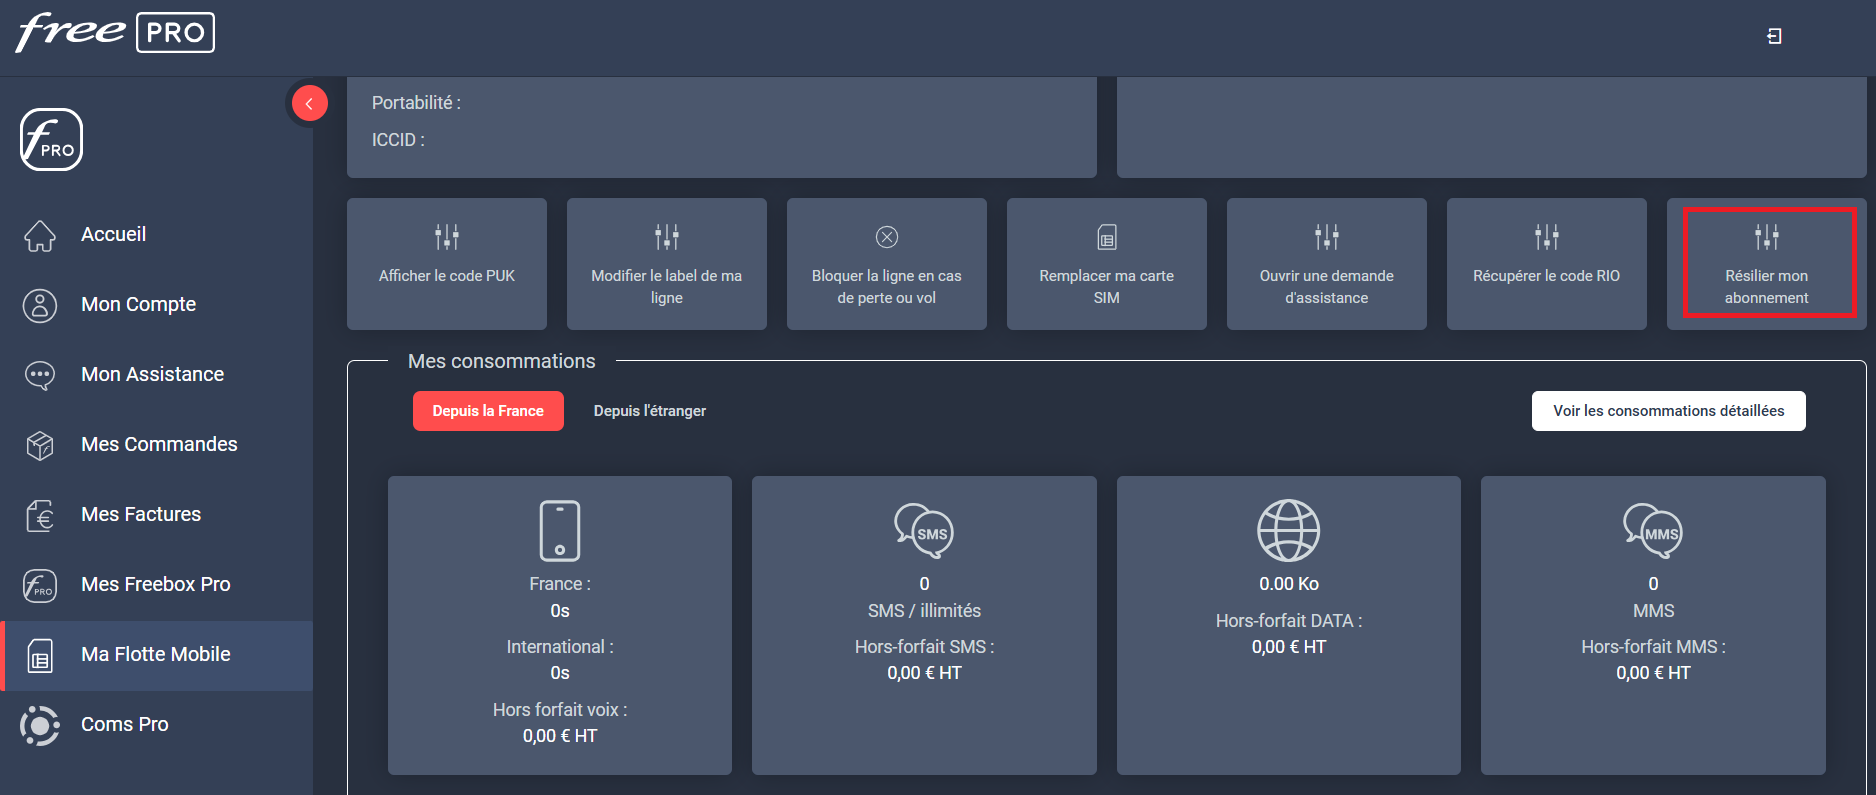Screen dimensions: 1876x795
Task: Click the circled X block line icon
Action: [x=887, y=237]
